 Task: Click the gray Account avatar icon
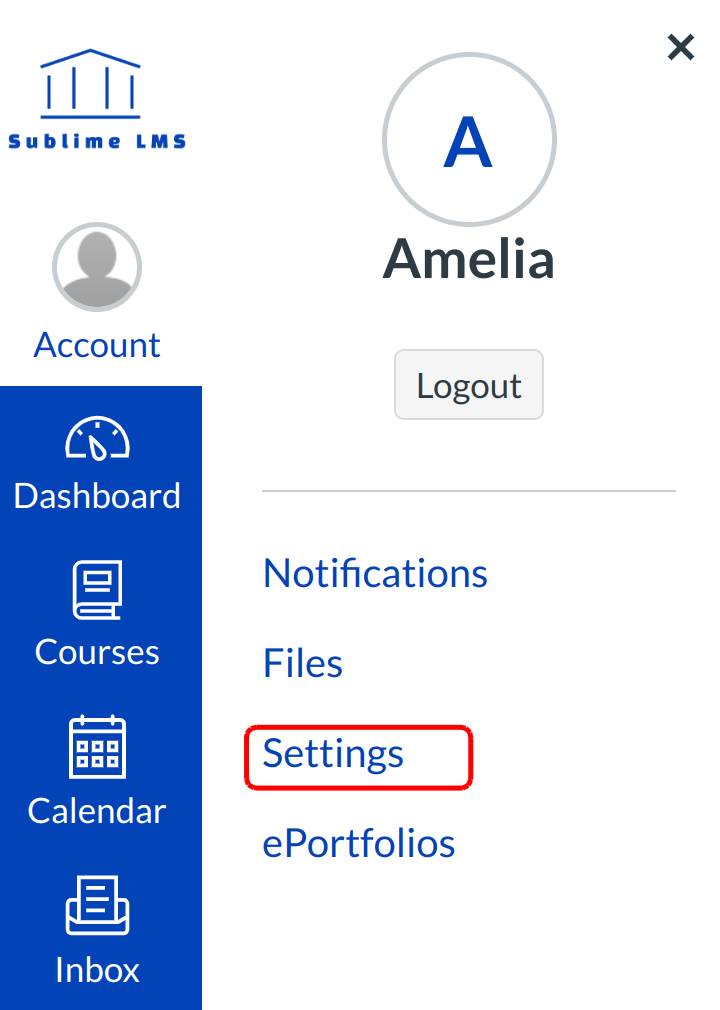(x=97, y=267)
